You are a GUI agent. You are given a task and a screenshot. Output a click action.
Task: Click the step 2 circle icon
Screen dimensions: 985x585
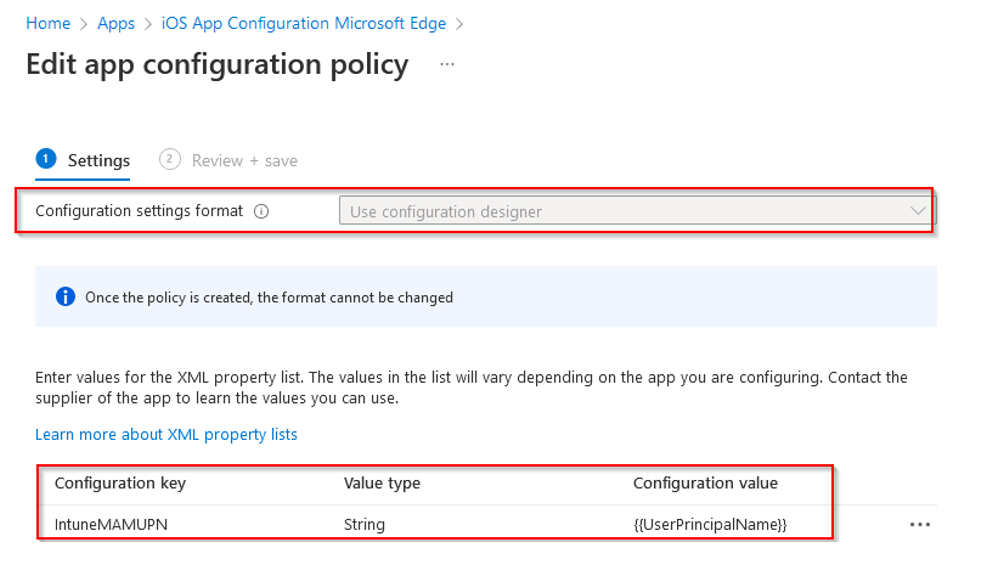tap(170, 159)
